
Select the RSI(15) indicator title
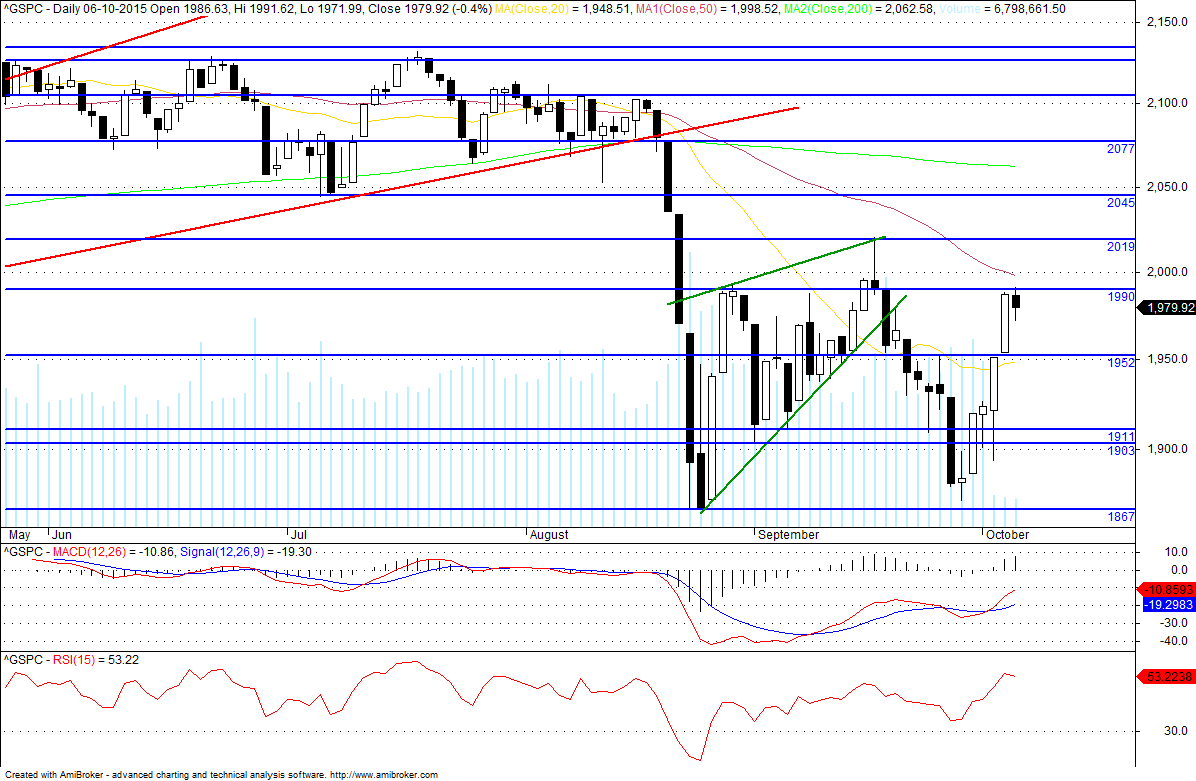click(x=74, y=660)
